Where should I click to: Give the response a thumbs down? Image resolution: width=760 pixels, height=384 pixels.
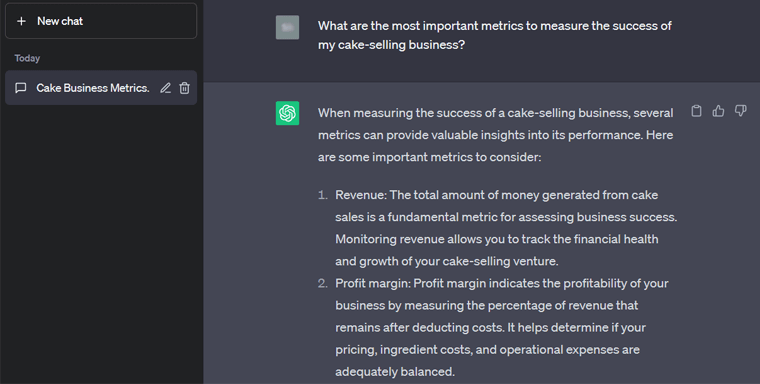(741, 111)
